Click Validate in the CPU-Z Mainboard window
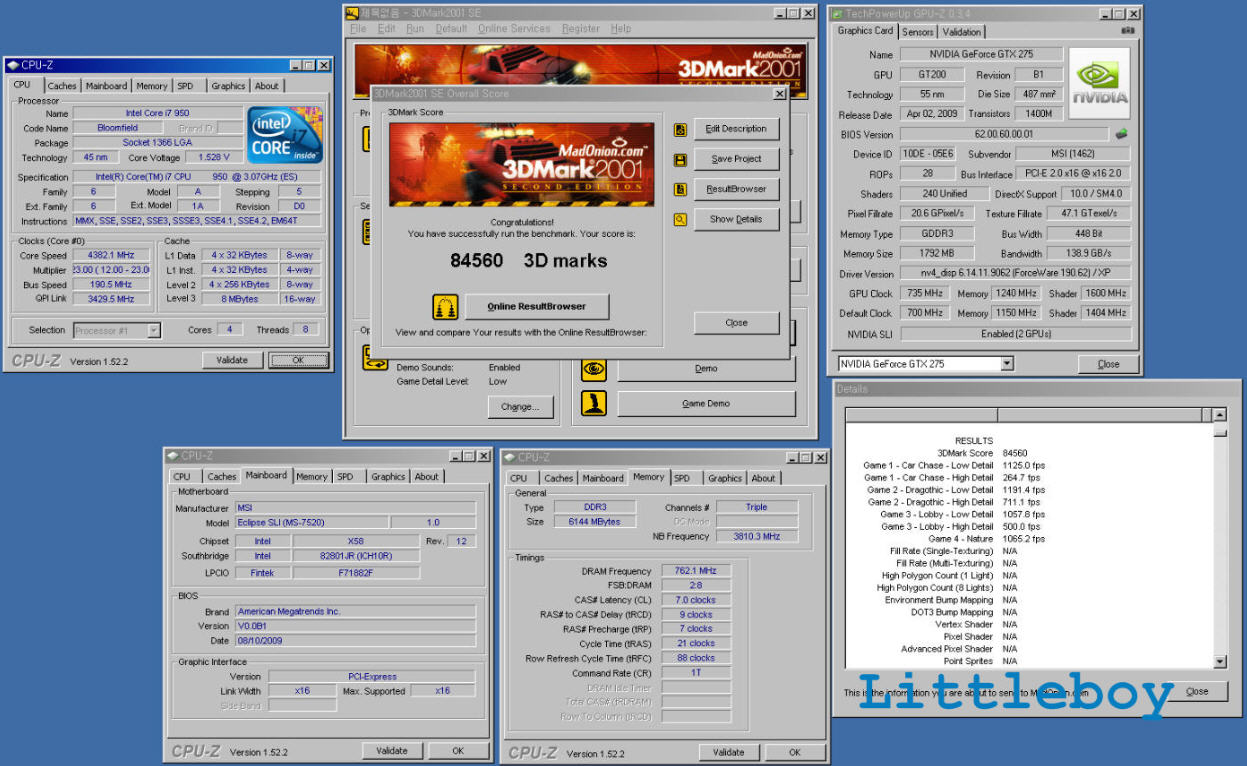1247x766 pixels. [392, 750]
